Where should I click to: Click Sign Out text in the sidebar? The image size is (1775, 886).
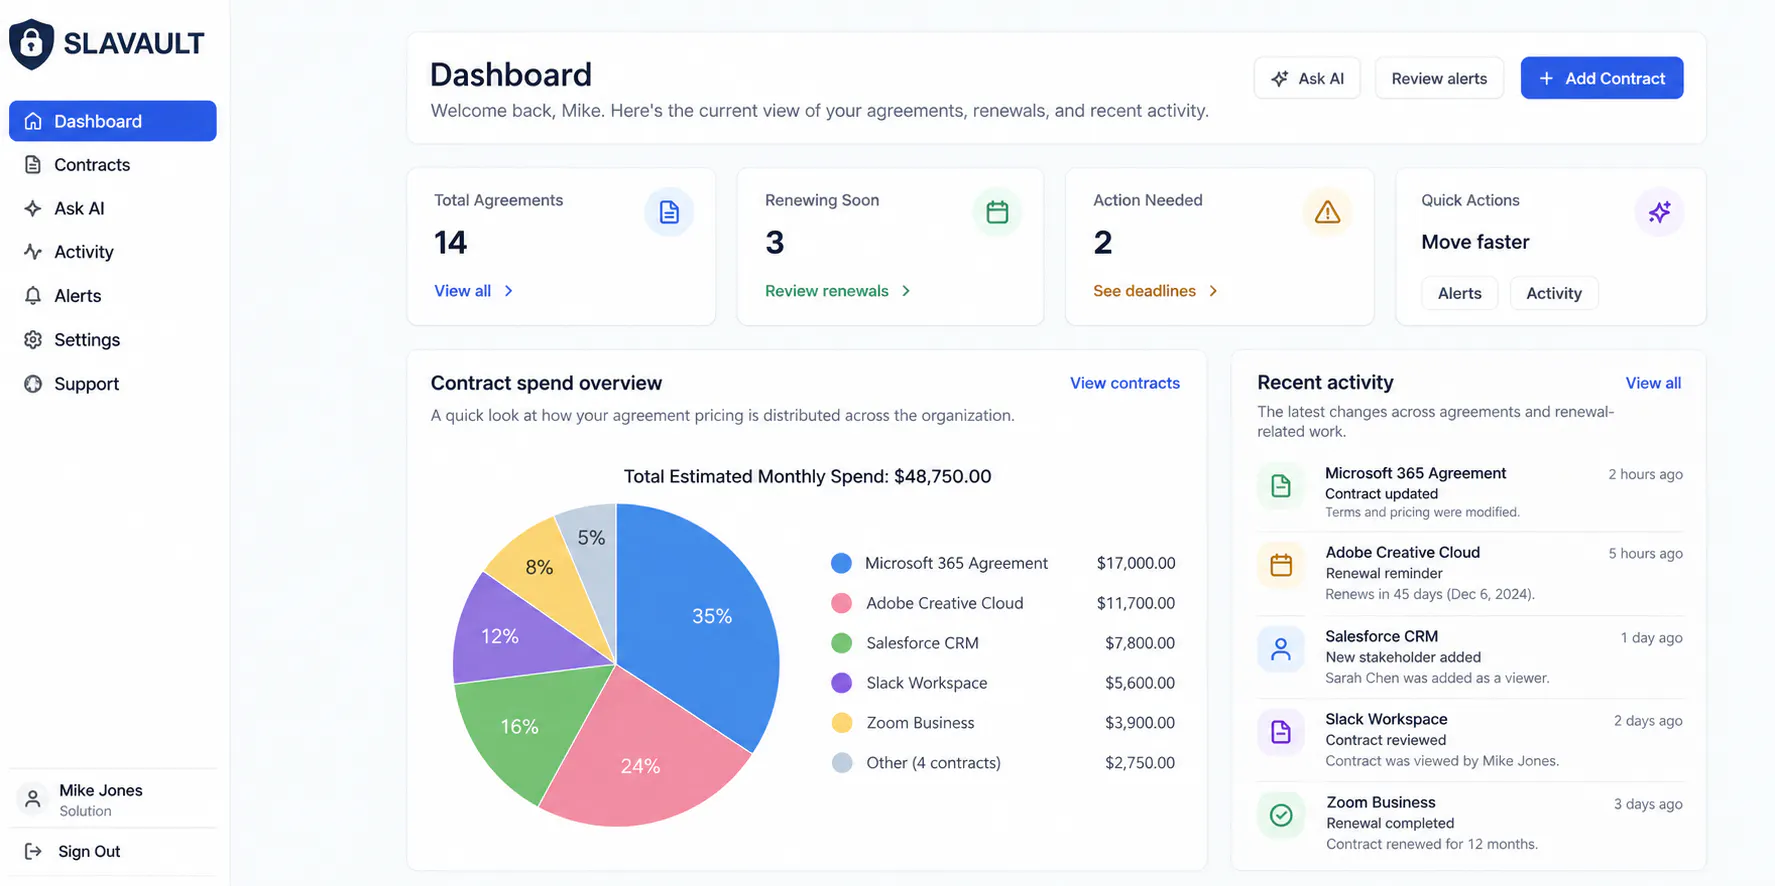(89, 851)
